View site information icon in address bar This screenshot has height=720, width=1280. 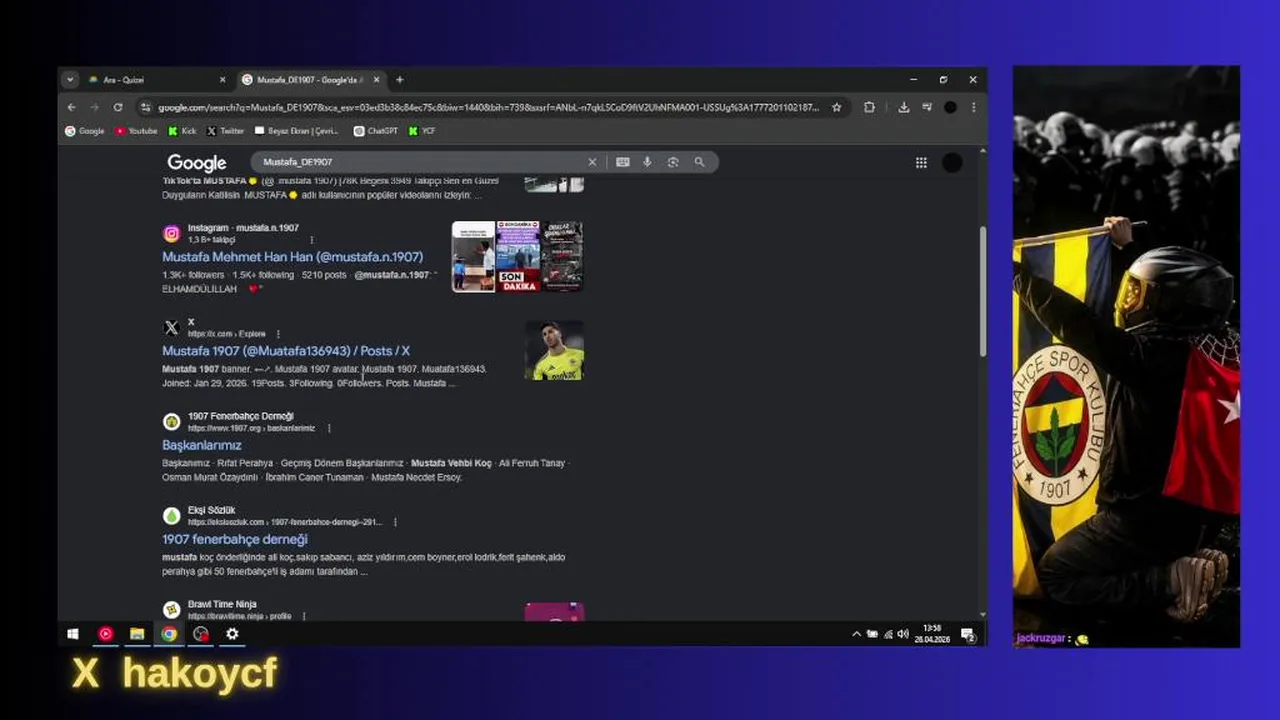click(x=146, y=107)
